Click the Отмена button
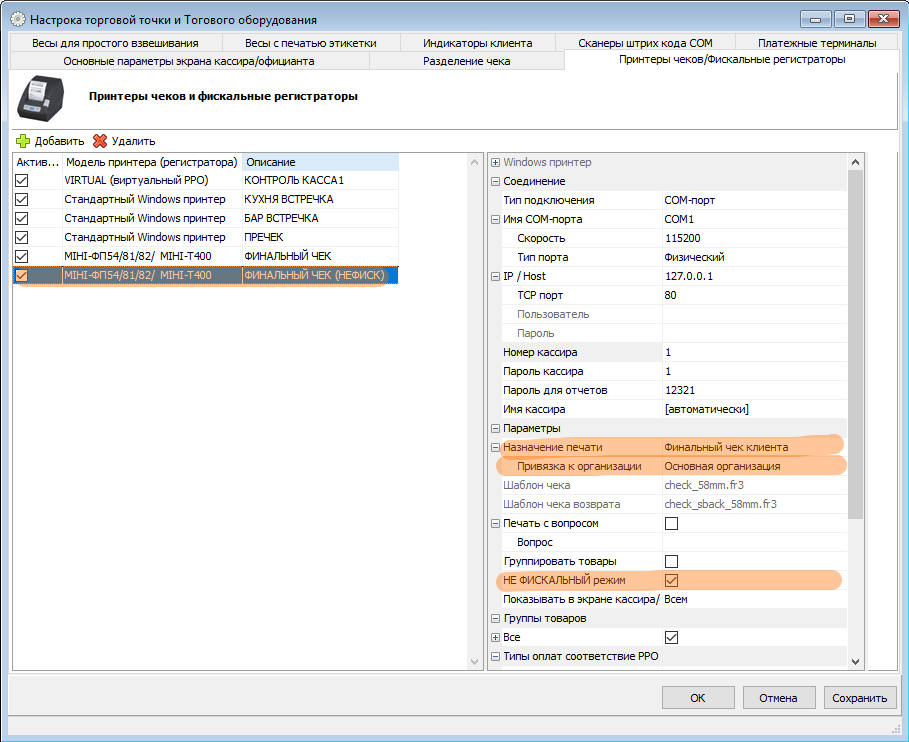Viewport: 909px width, 742px height. 777,698
